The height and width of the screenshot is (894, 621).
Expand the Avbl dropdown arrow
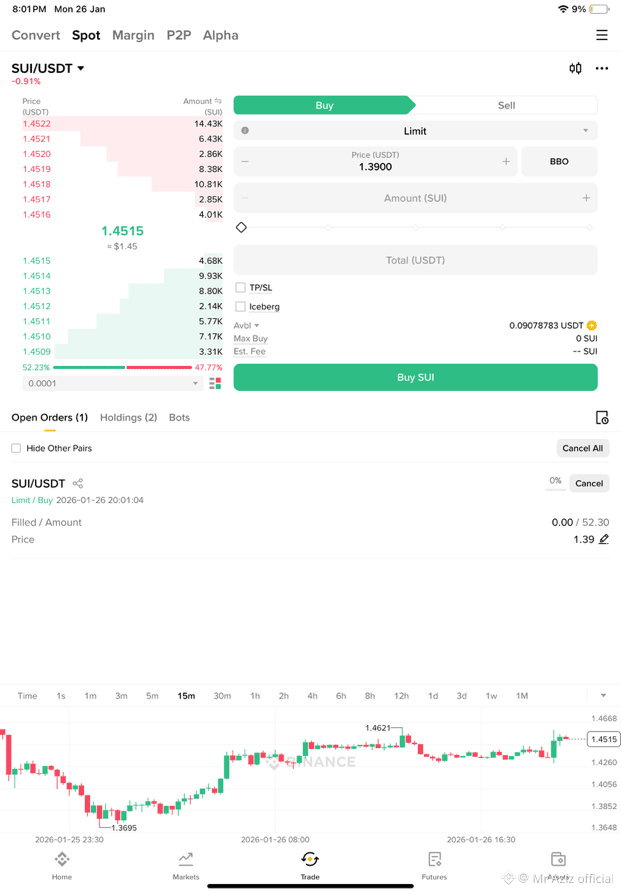click(x=257, y=326)
